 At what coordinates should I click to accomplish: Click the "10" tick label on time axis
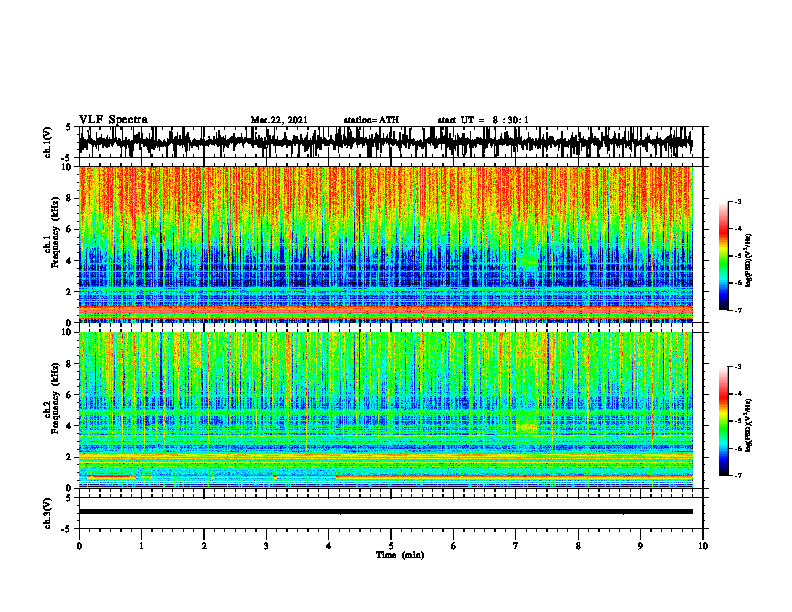pyautogui.click(x=703, y=546)
